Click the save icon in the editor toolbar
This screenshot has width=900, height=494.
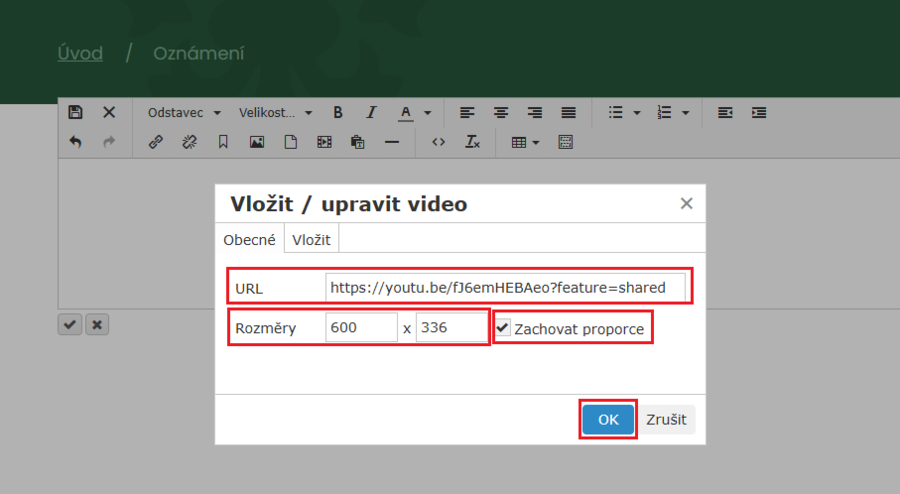75,113
